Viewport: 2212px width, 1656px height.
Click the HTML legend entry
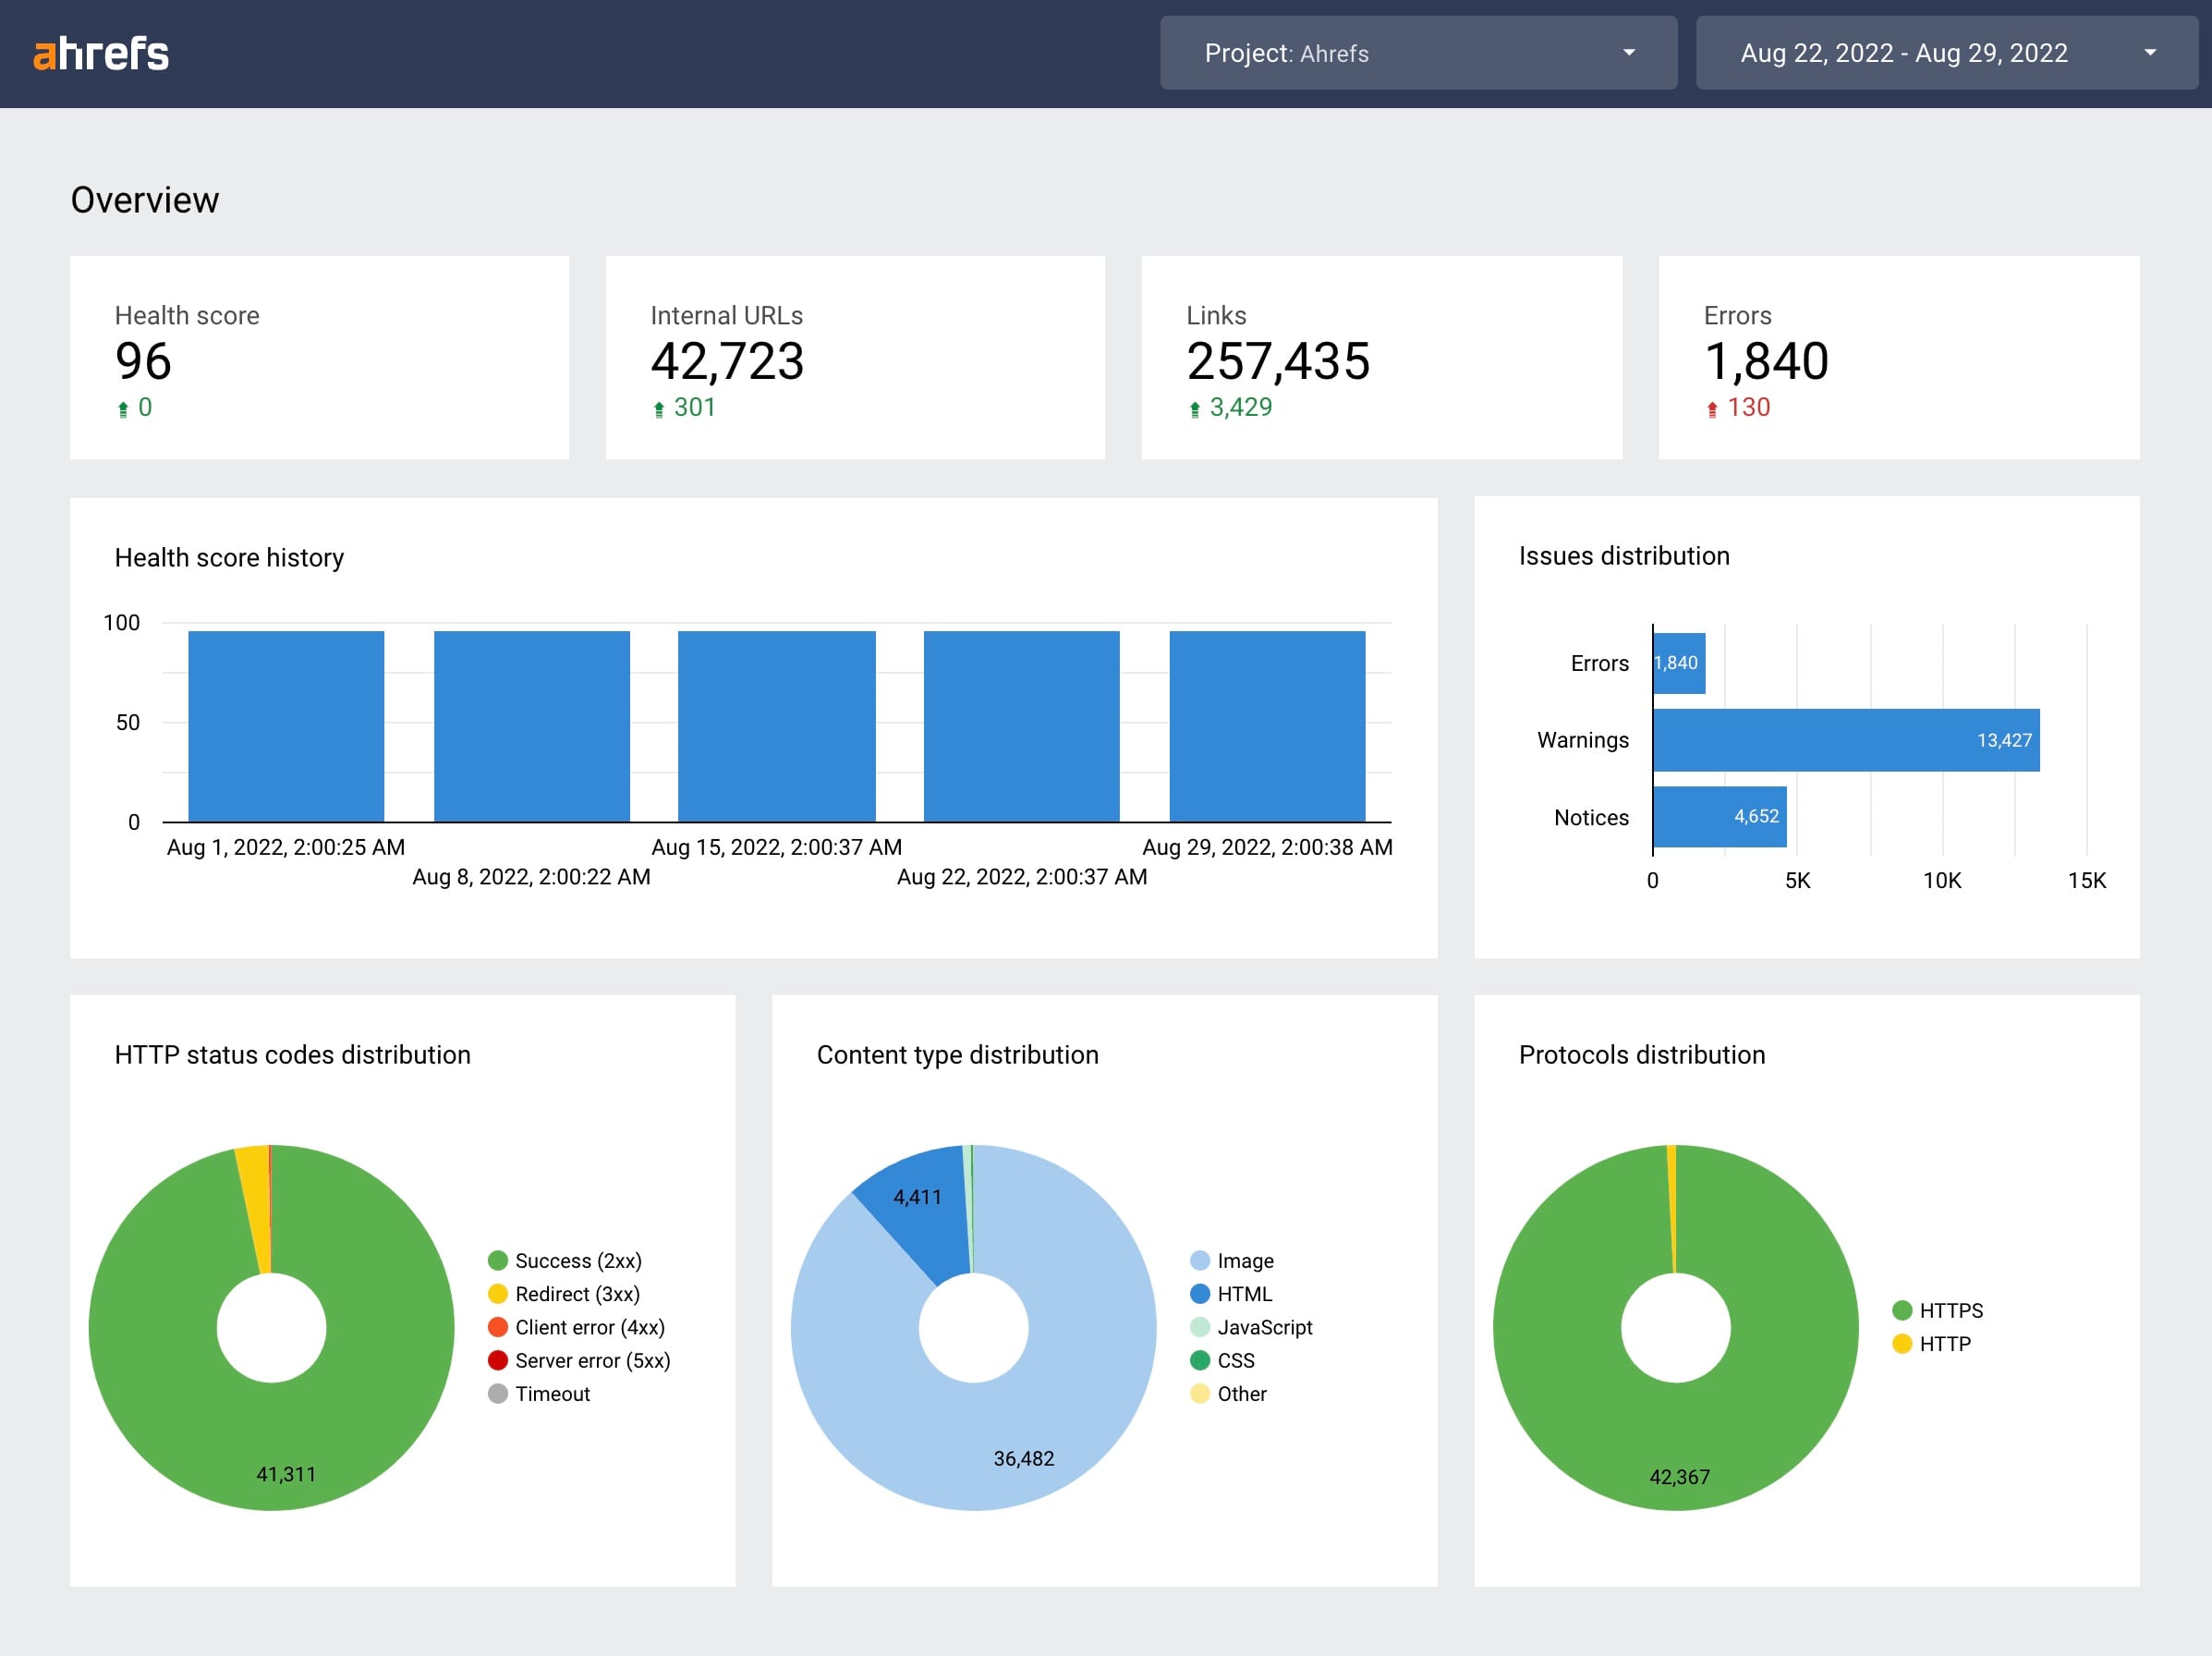[1243, 1294]
